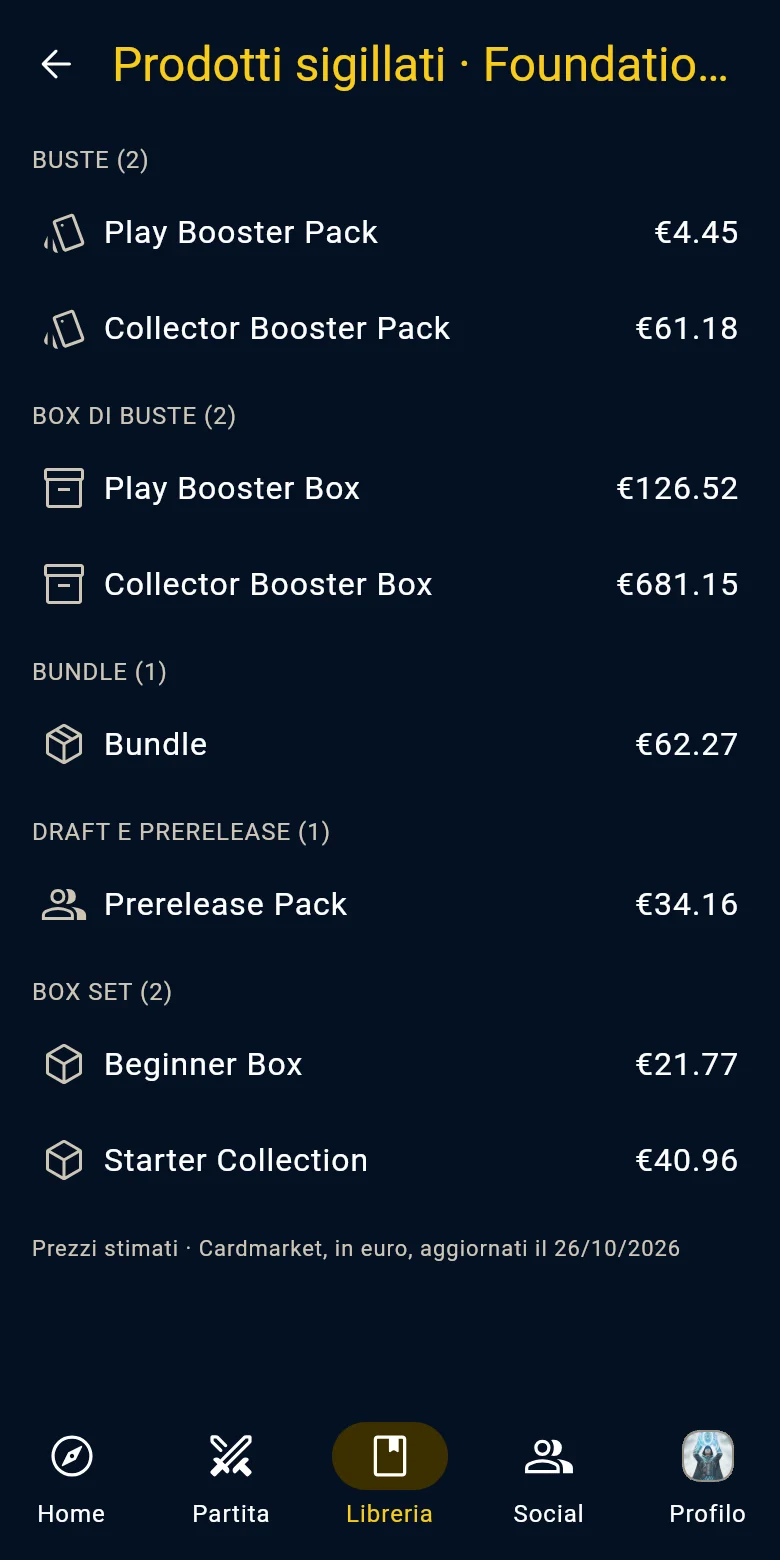View the Bundle price €62.27
The height and width of the screenshot is (1560, 780).
pos(687,745)
